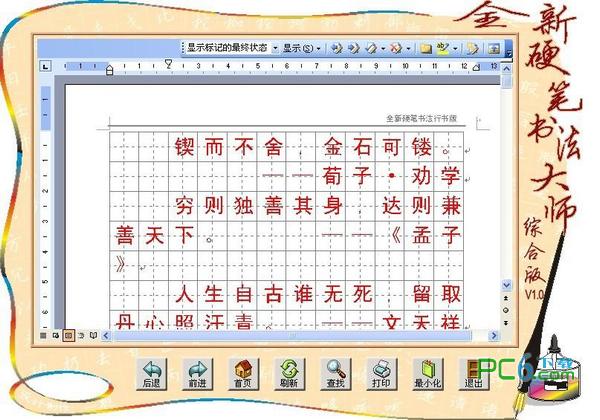Click the character 锲 in first row
The height and width of the screenshot is (420, 600).
pos(184,147)
